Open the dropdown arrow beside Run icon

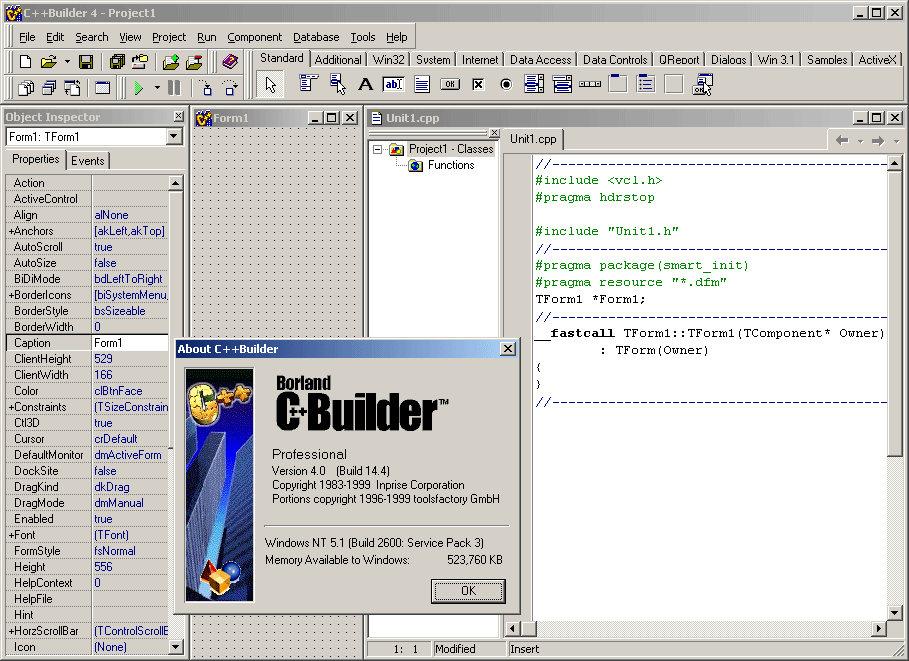157,88
